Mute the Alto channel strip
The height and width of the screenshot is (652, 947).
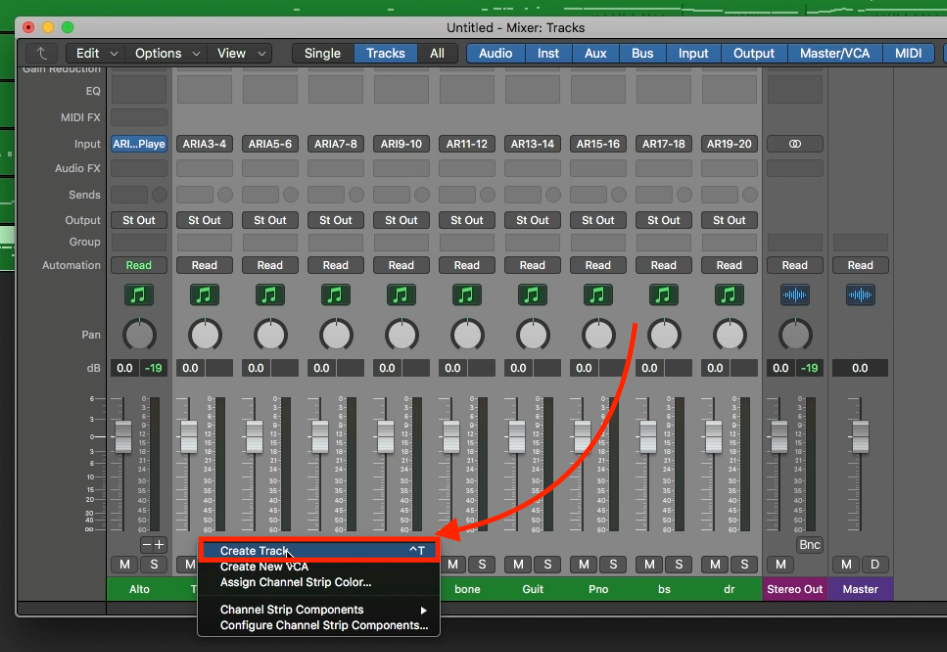[125, 565]
